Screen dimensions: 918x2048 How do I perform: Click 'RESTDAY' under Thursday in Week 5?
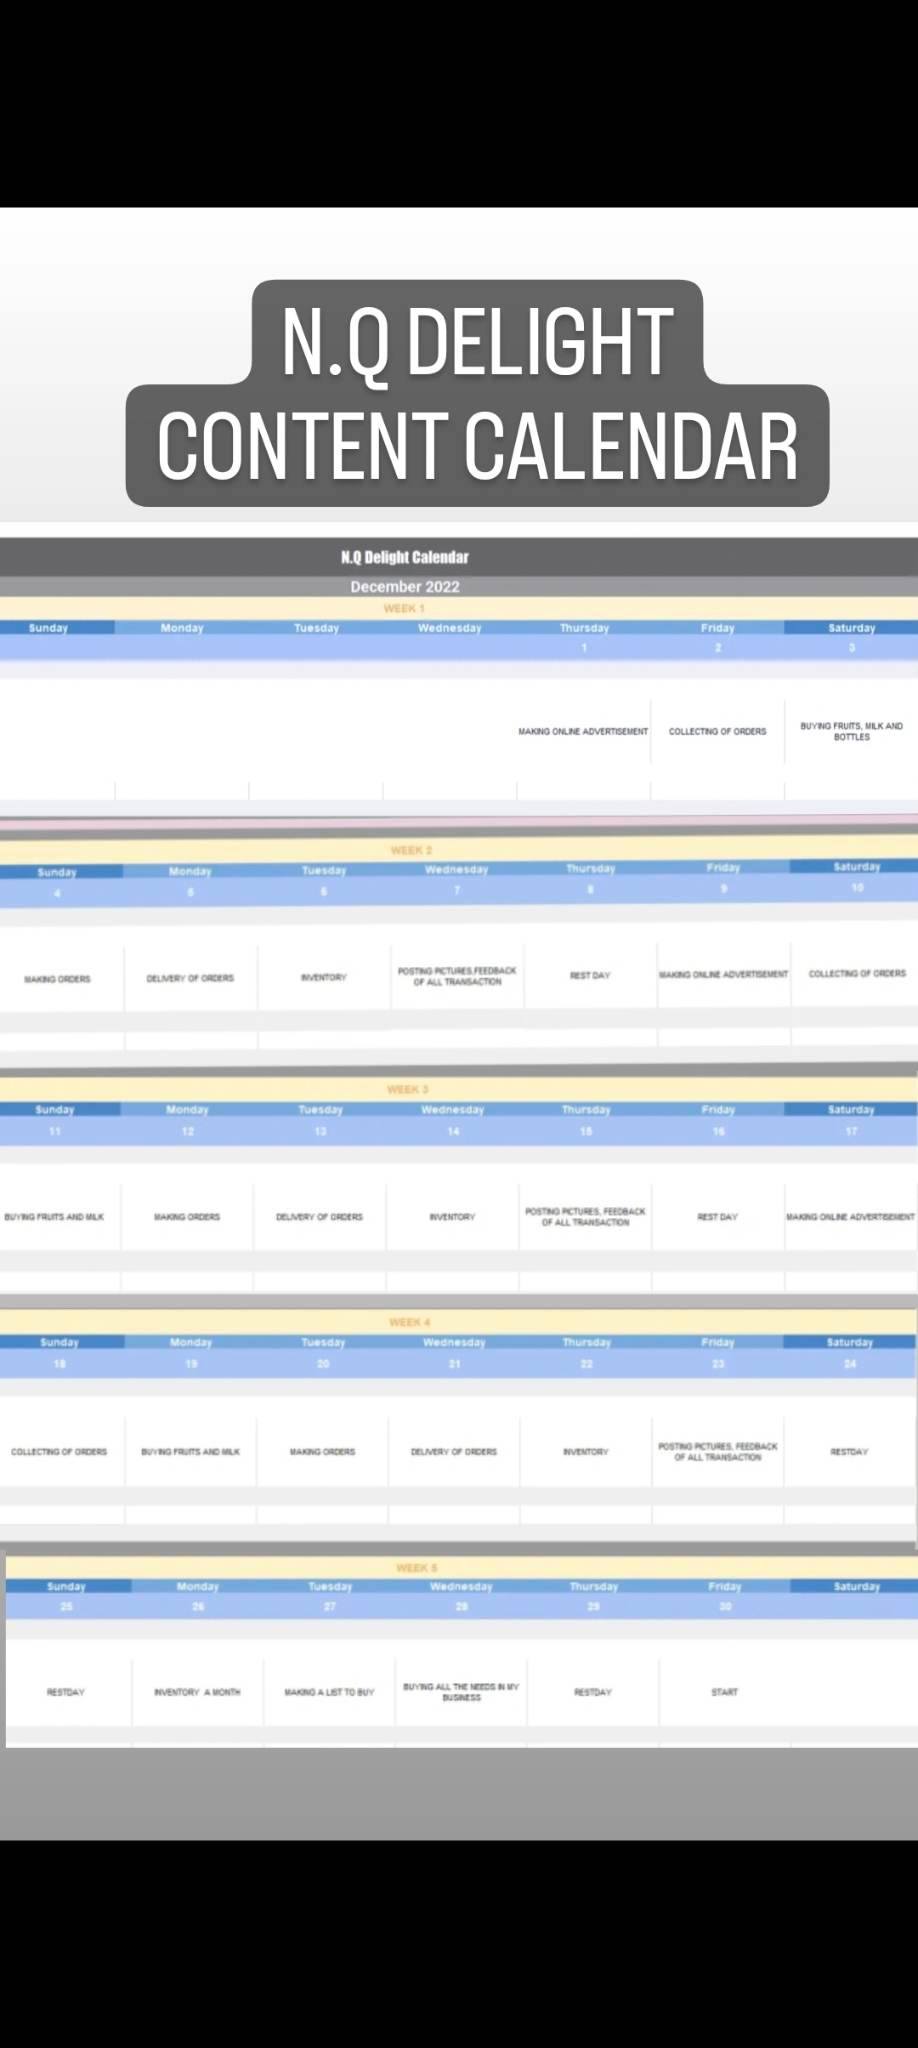593,1692
